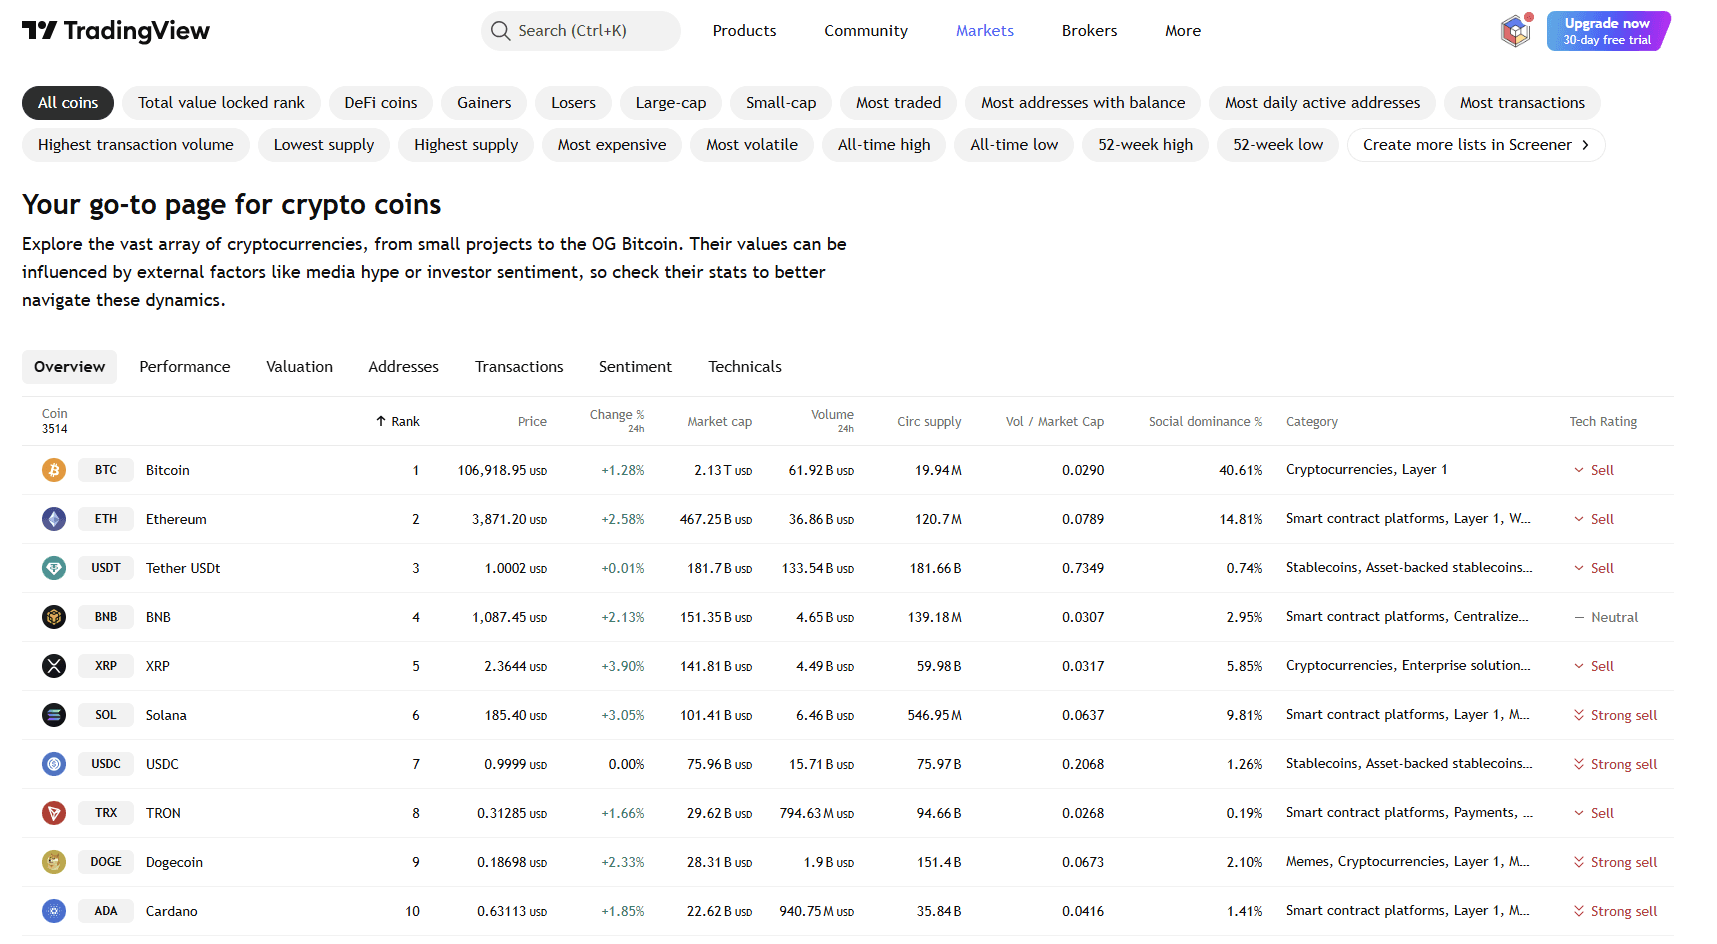This screenshot has width=1717, height=944.
Task: Open the user avatar with notification
Action: tap(1516, 31)
